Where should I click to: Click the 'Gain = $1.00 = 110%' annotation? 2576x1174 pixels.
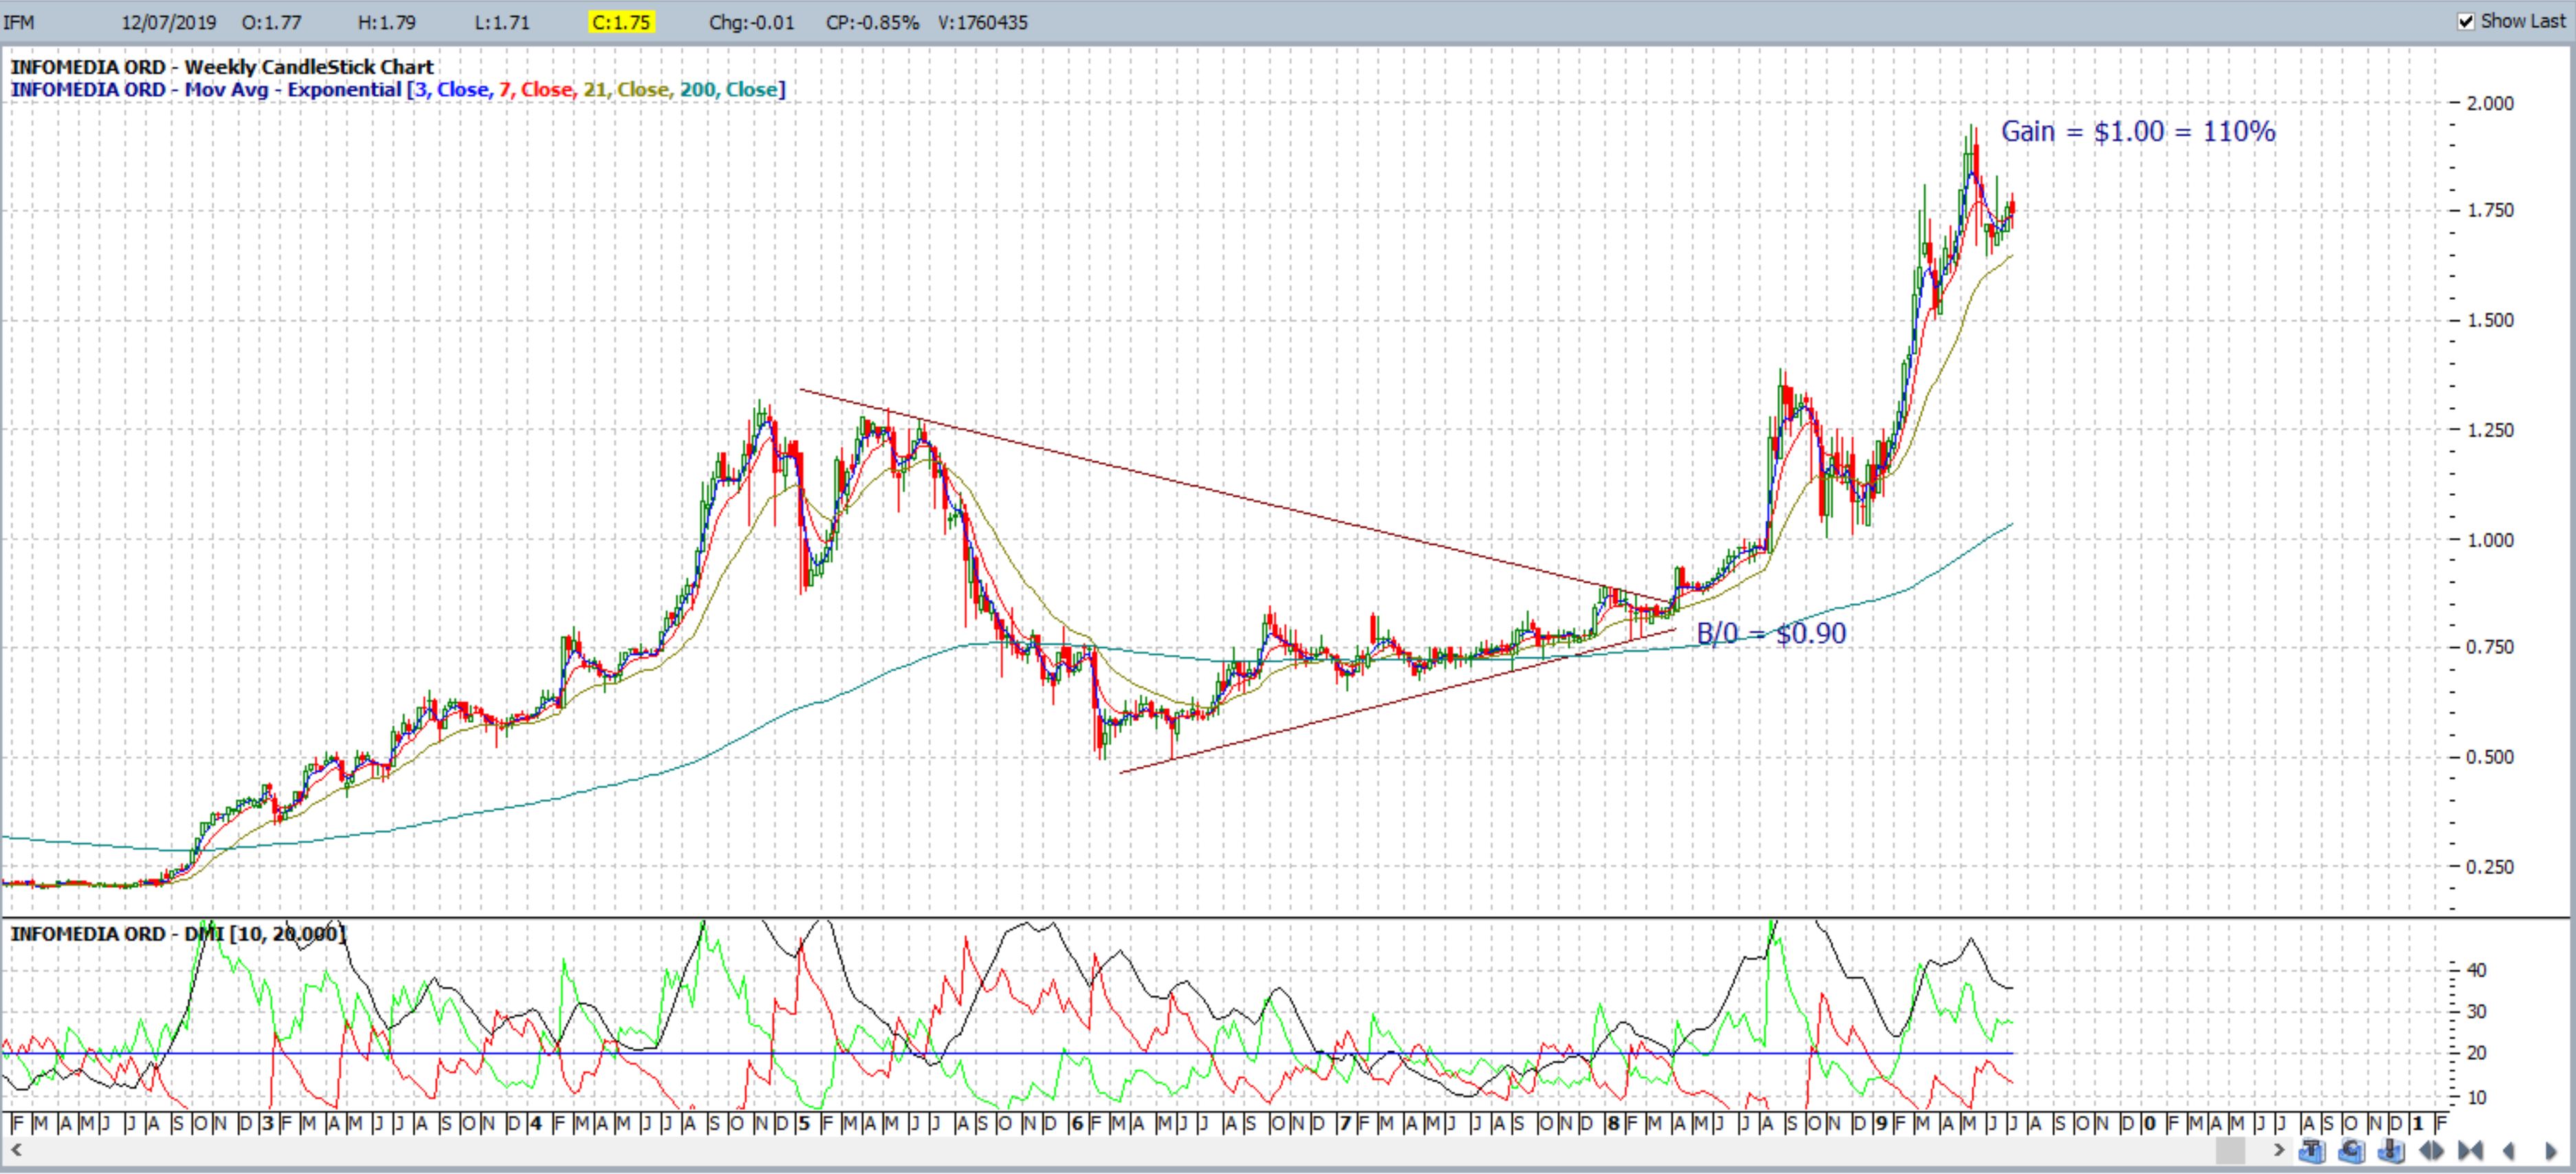[2138, 131]
